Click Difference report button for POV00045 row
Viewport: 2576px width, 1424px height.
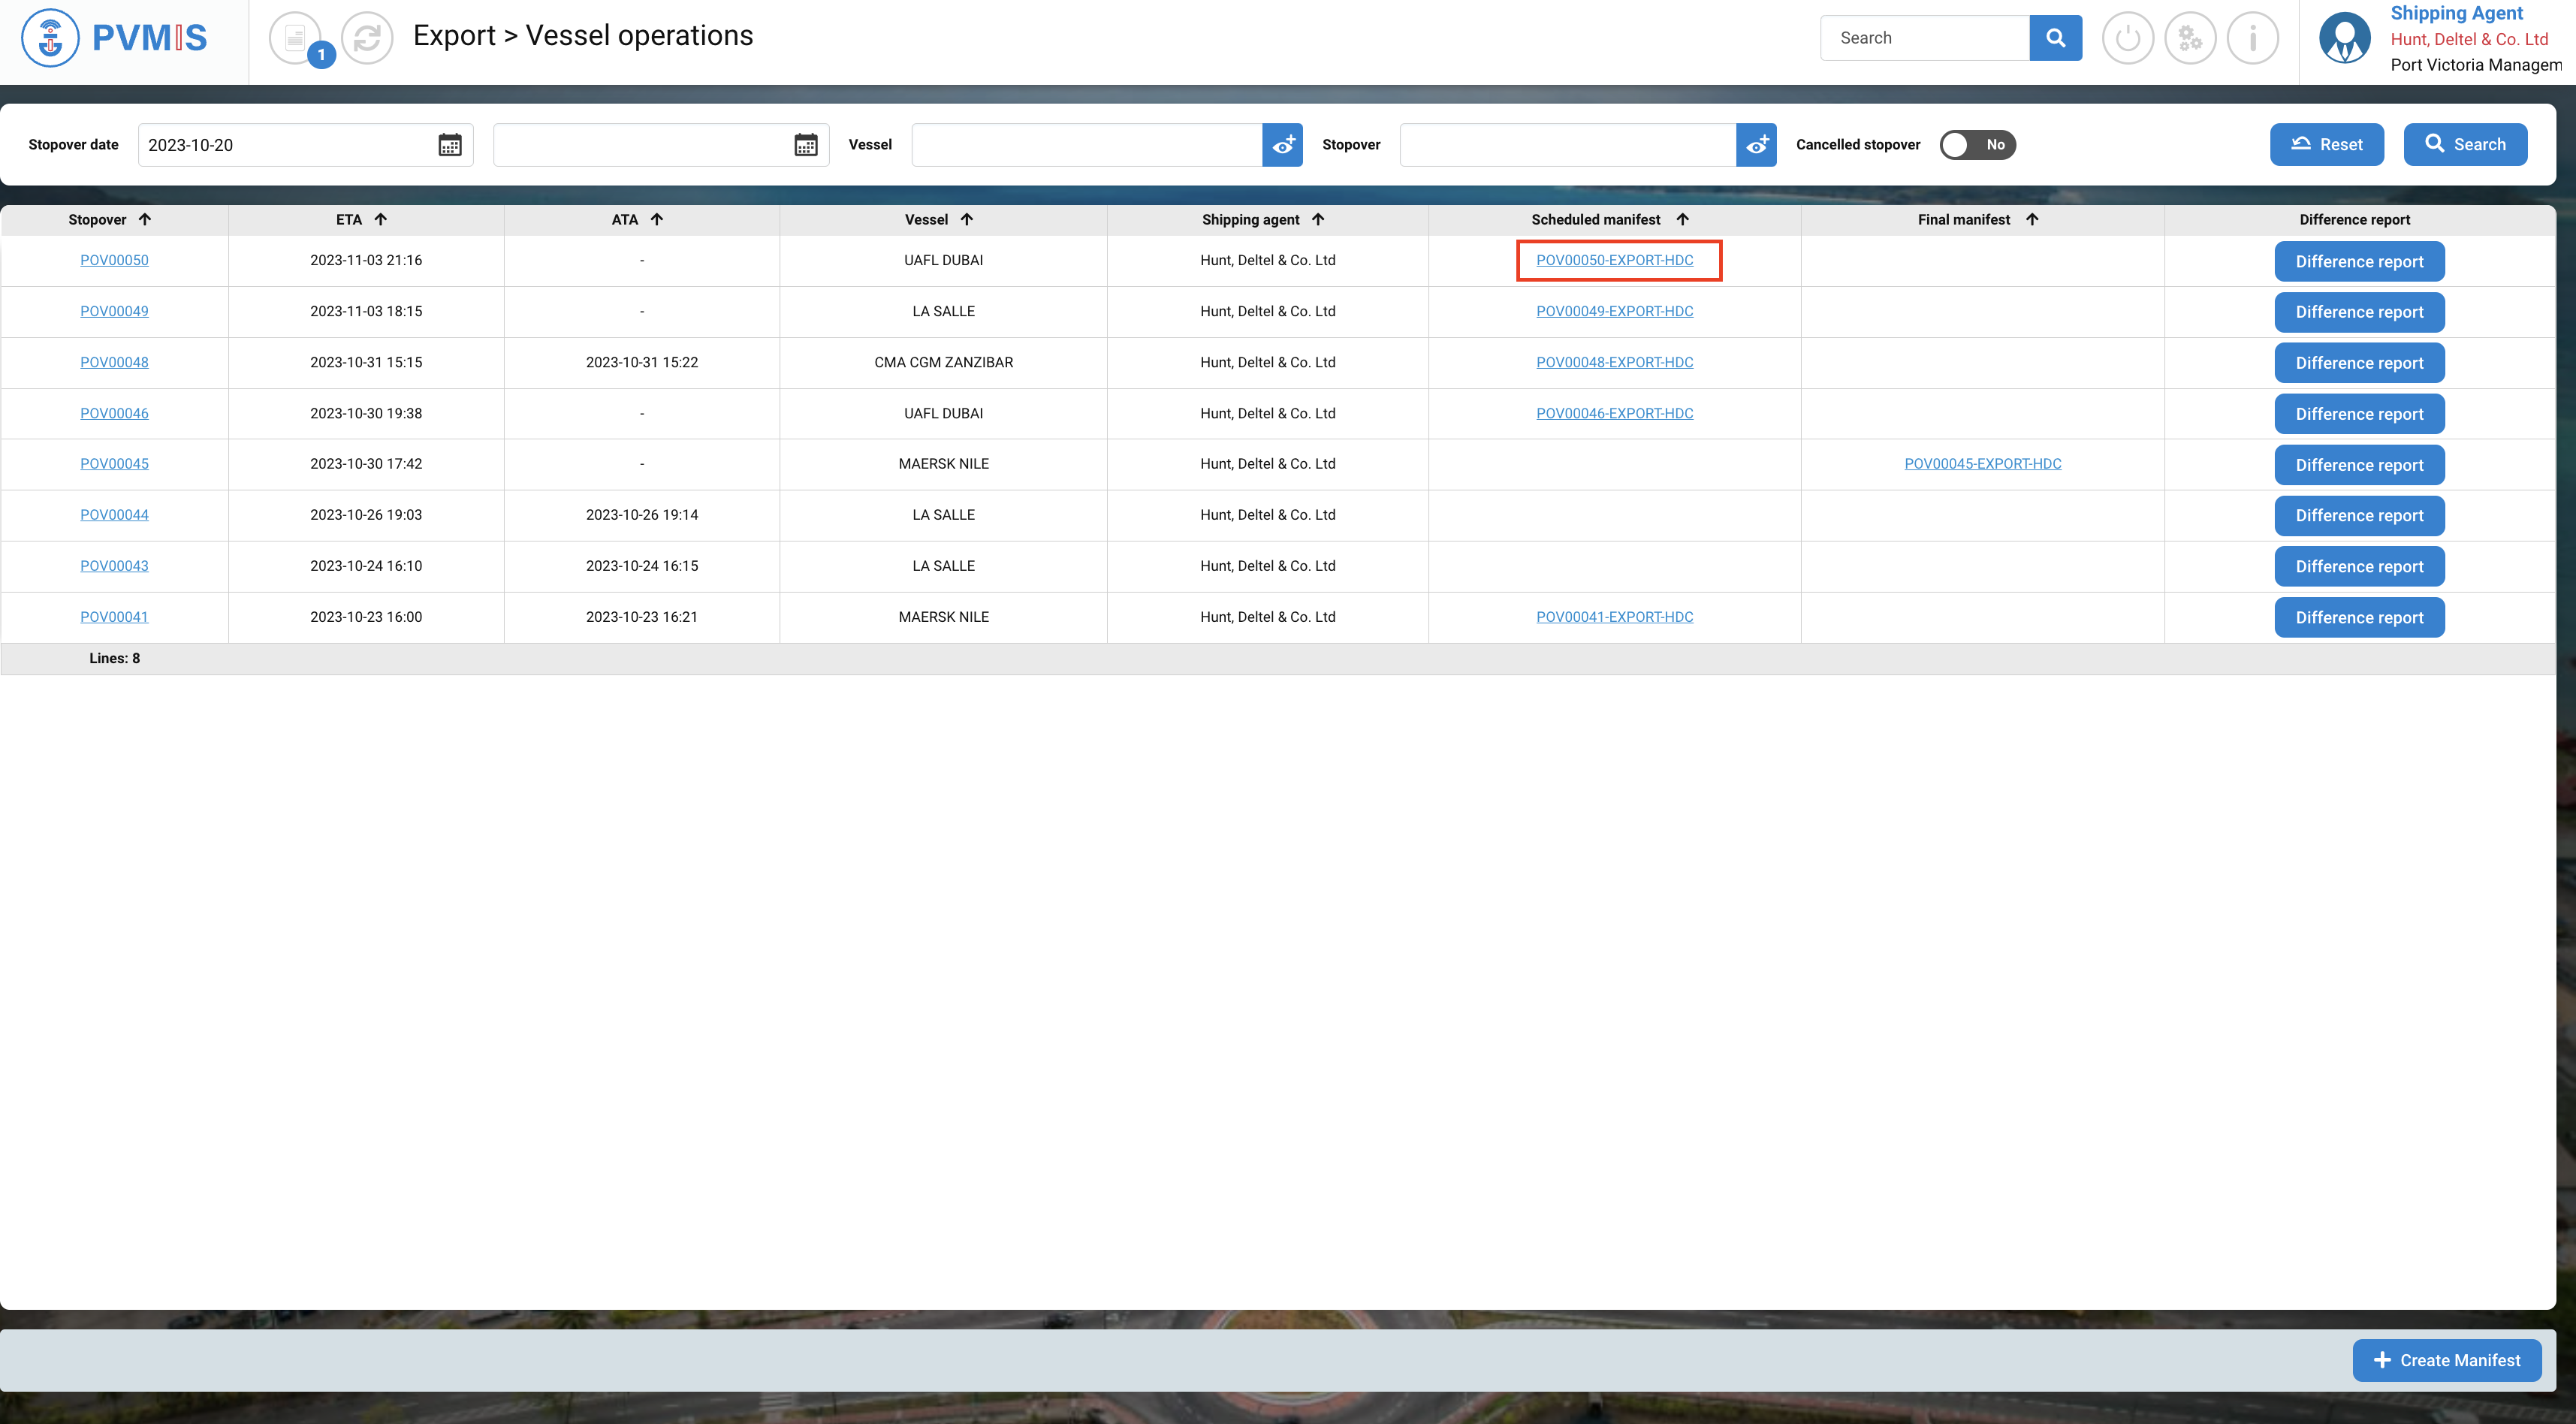pos(2358,465)
